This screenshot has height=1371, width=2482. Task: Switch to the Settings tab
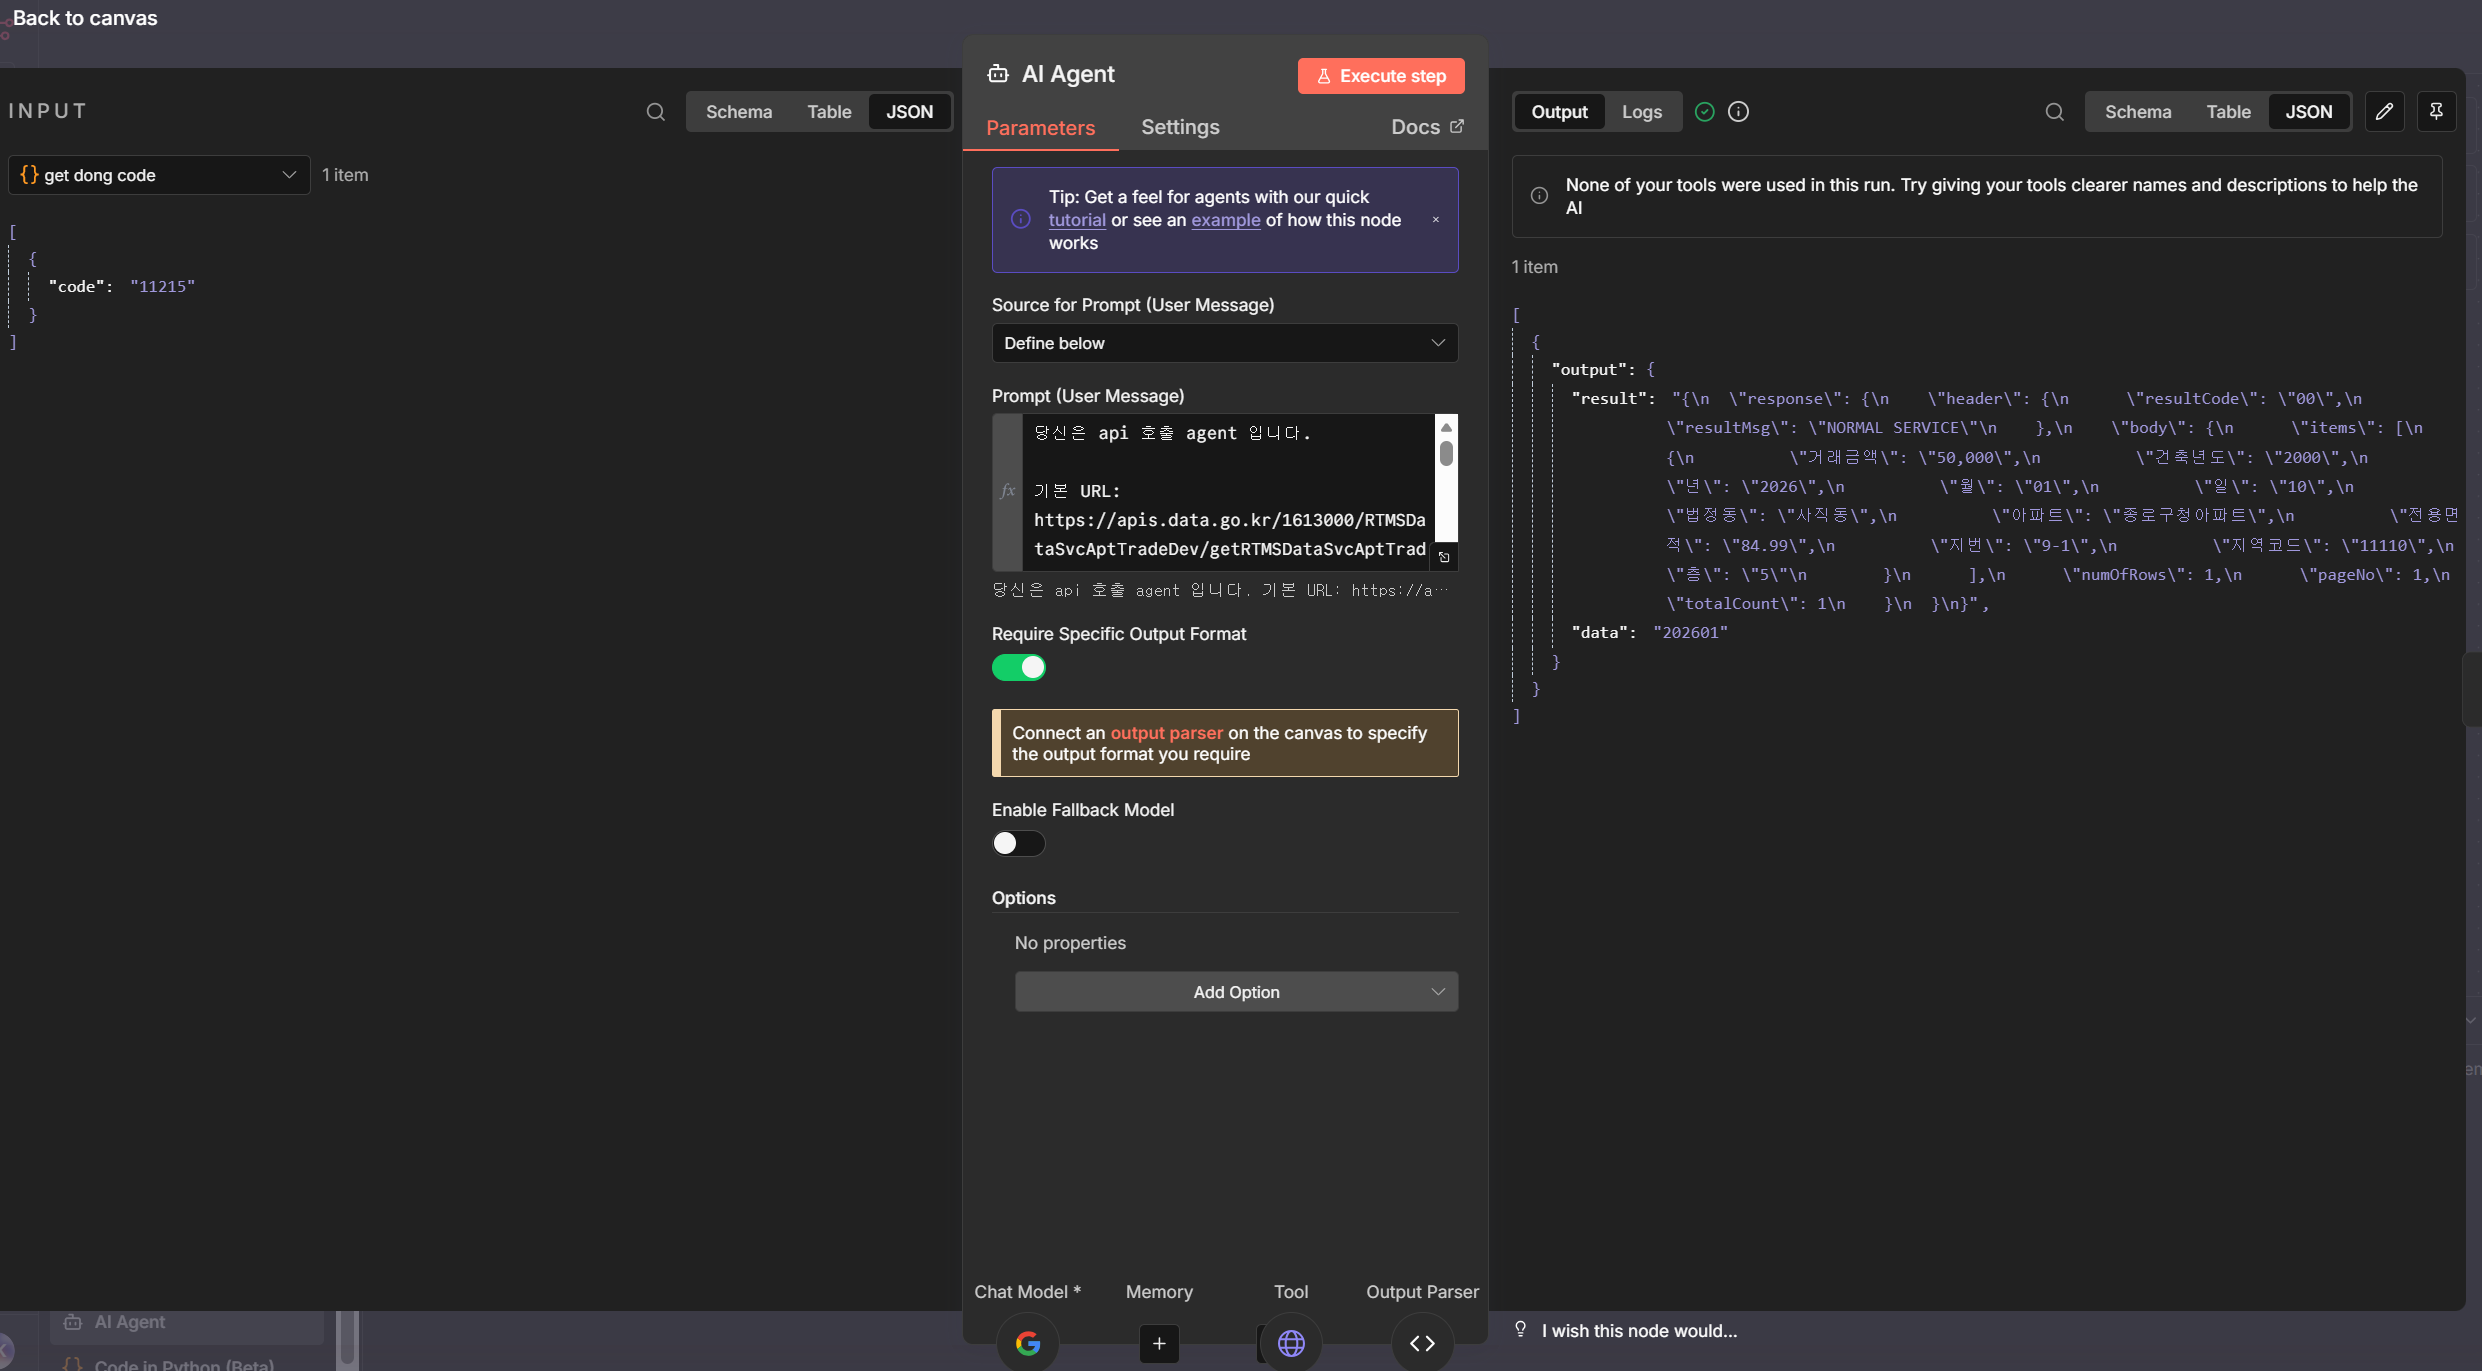pyautogui.click(x=1180, y=127)
